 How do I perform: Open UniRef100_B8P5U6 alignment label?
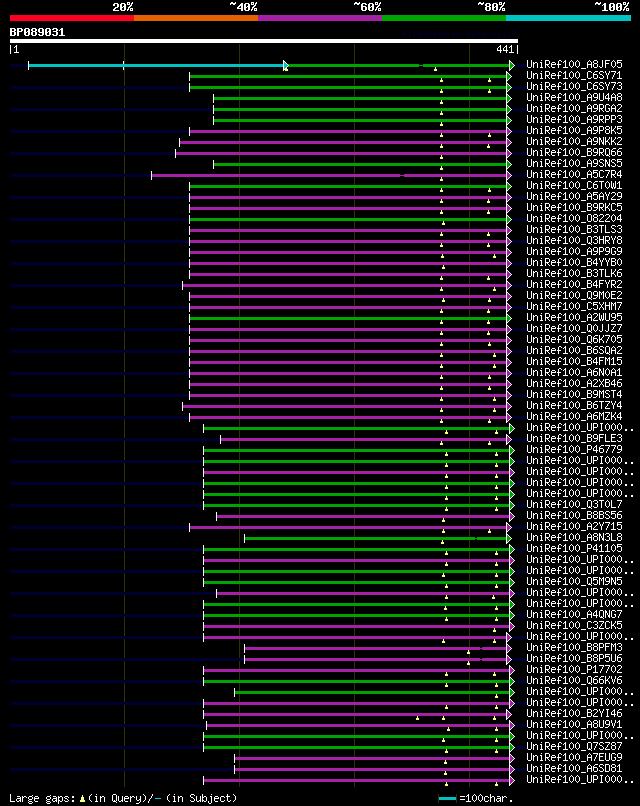pyautogui.click(x=574, y=659)
